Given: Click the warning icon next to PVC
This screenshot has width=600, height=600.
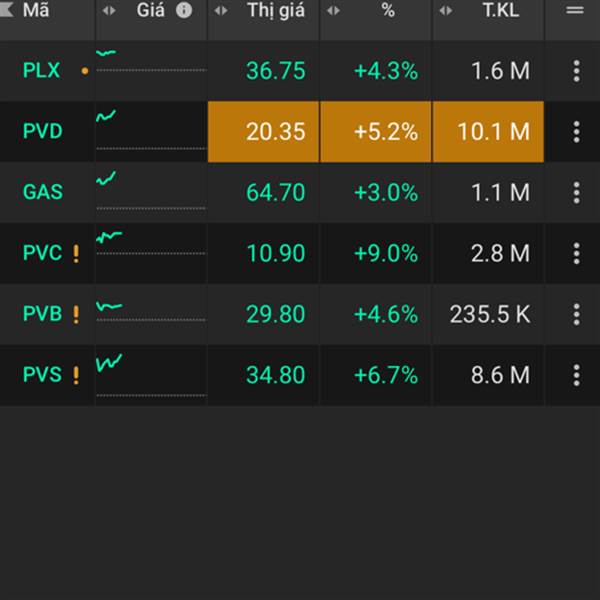Looking at the screenshot, I should [76, 253].
